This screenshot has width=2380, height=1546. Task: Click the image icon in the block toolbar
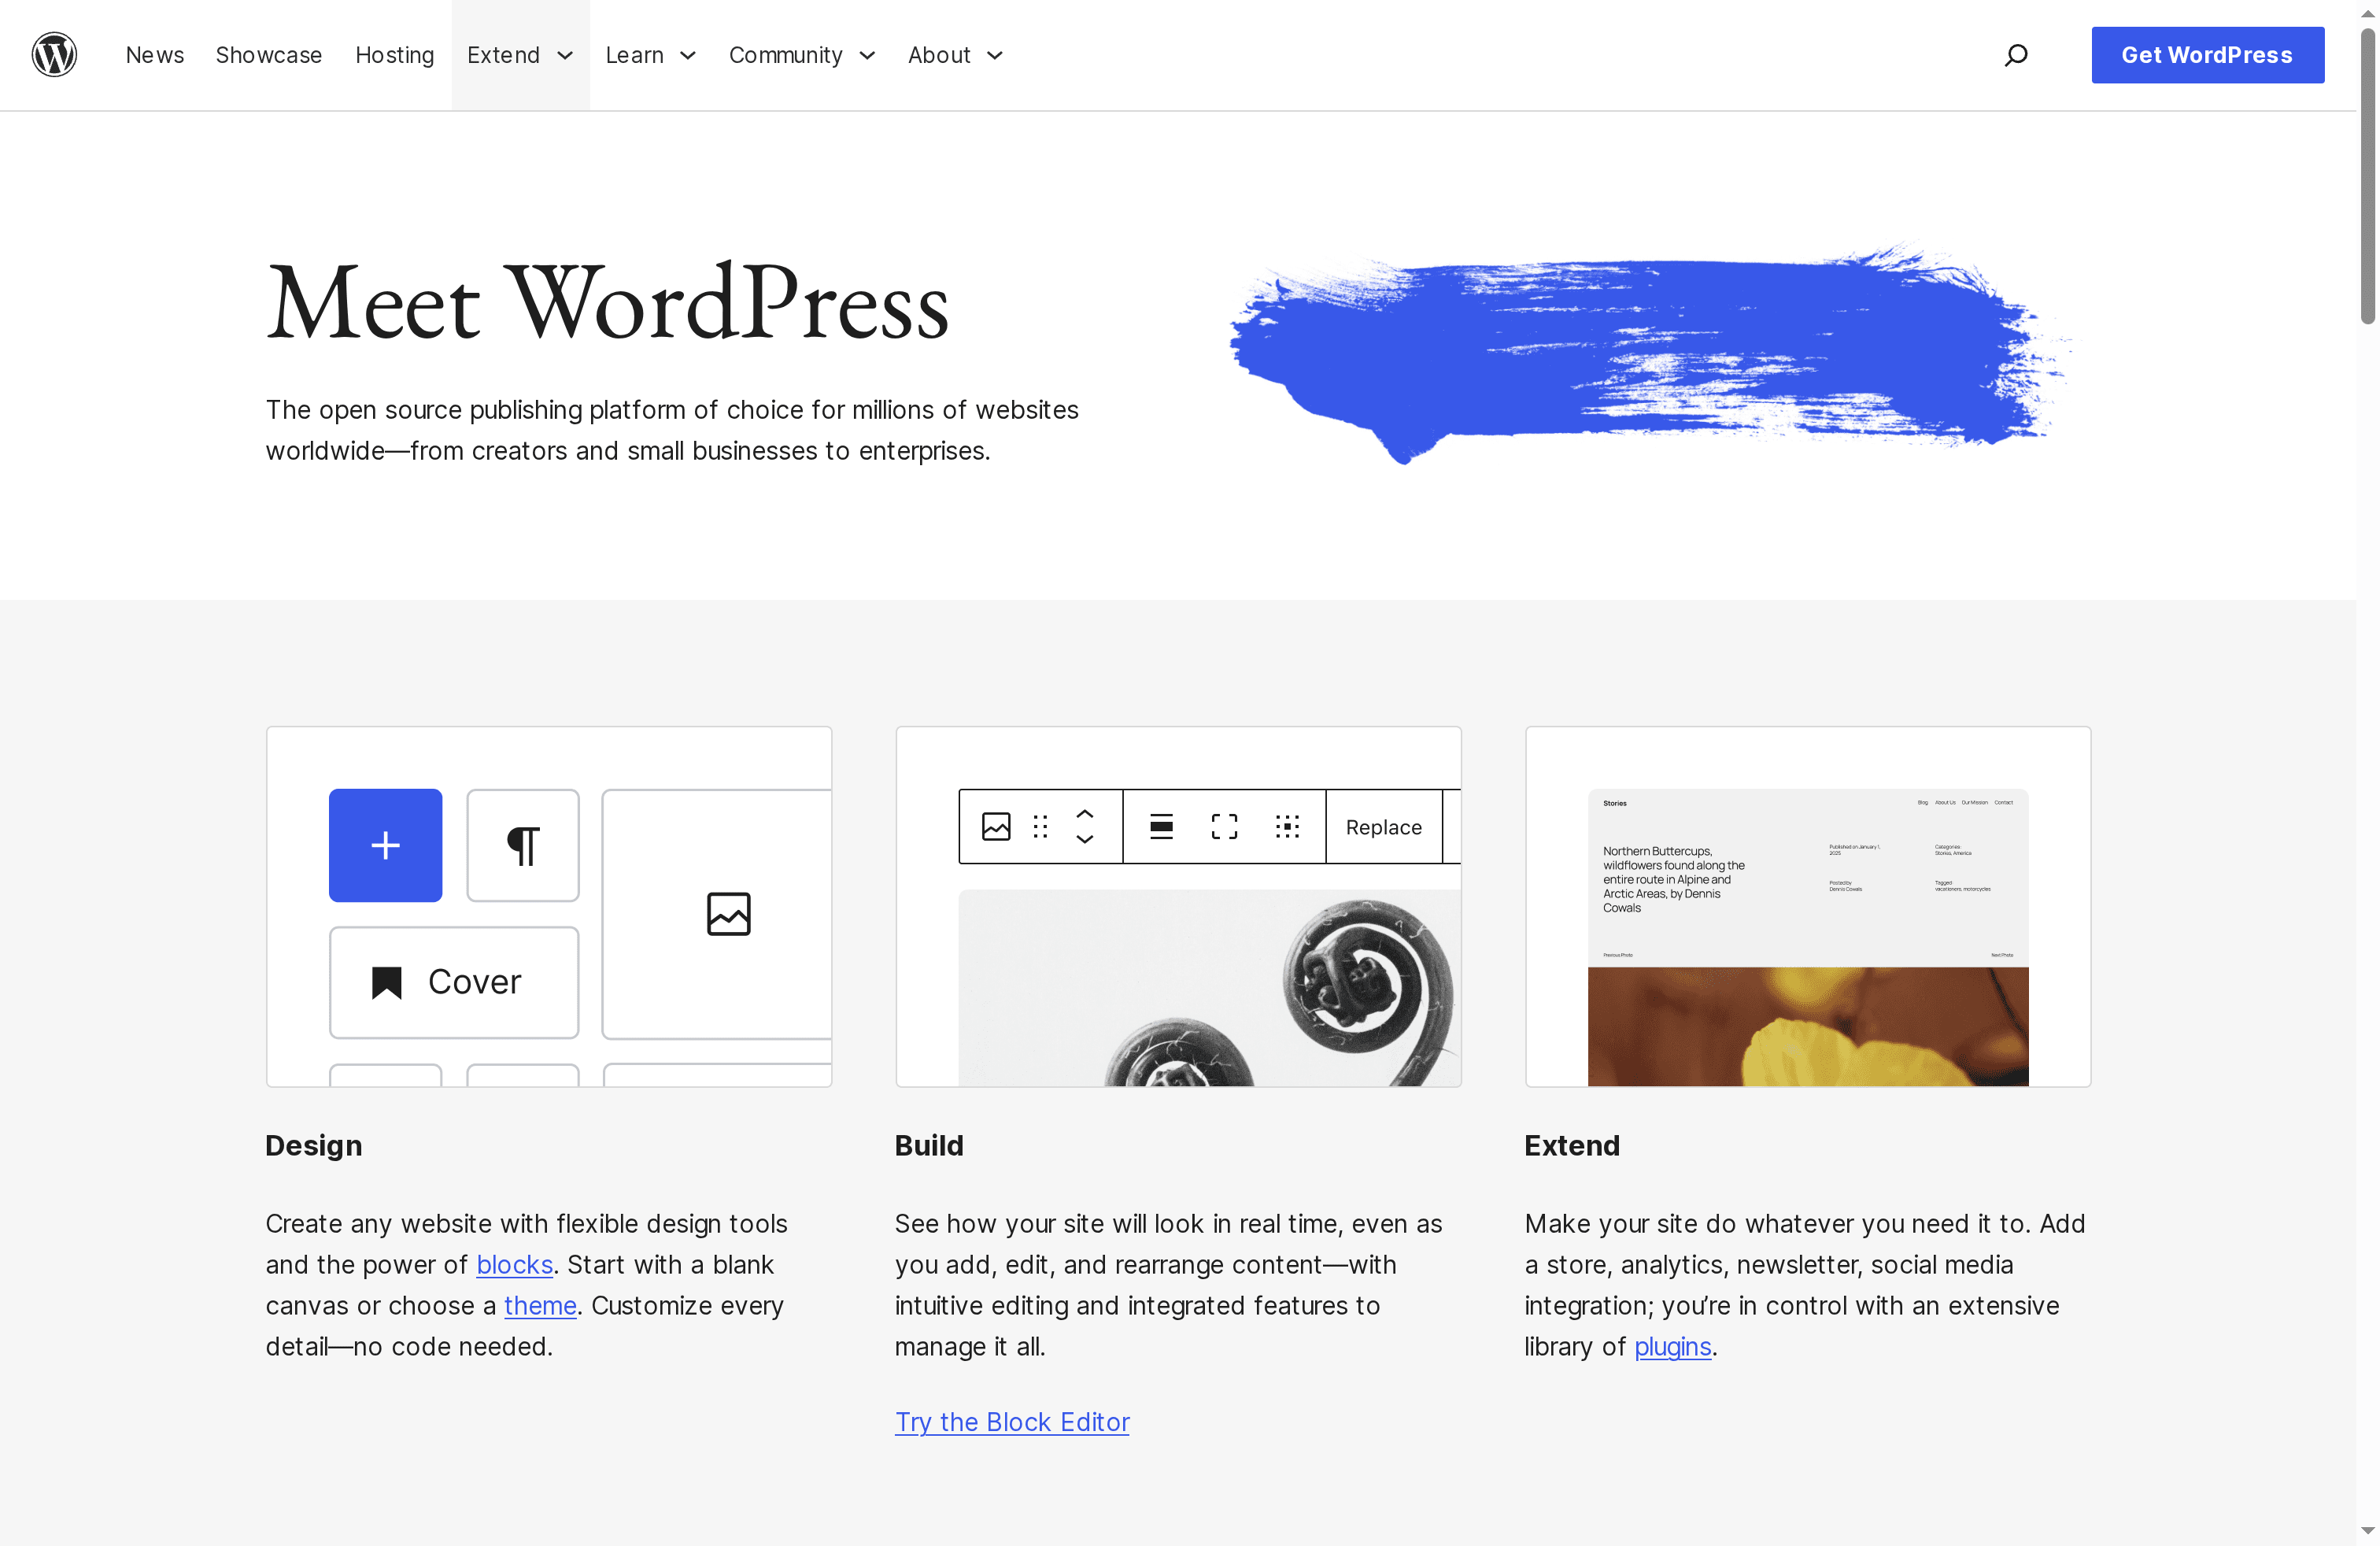[x=996, y=826]
